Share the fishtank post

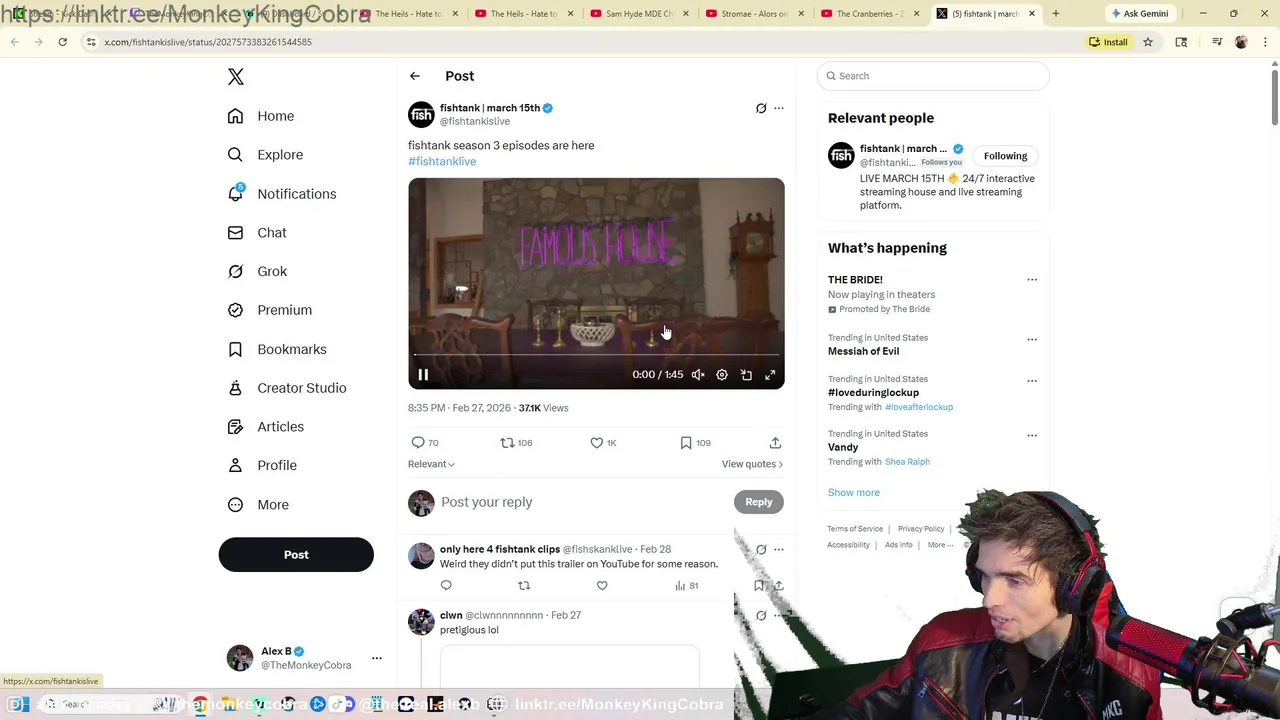click(x=775, y=443)
